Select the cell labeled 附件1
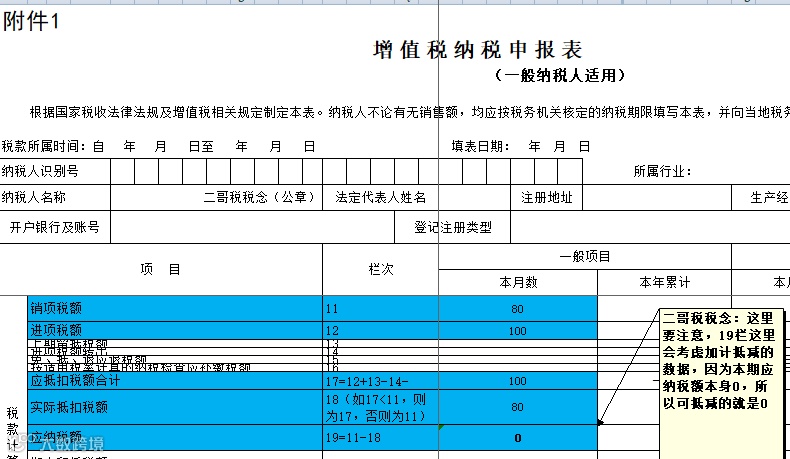The image size is (790, 459). point(31,21)
